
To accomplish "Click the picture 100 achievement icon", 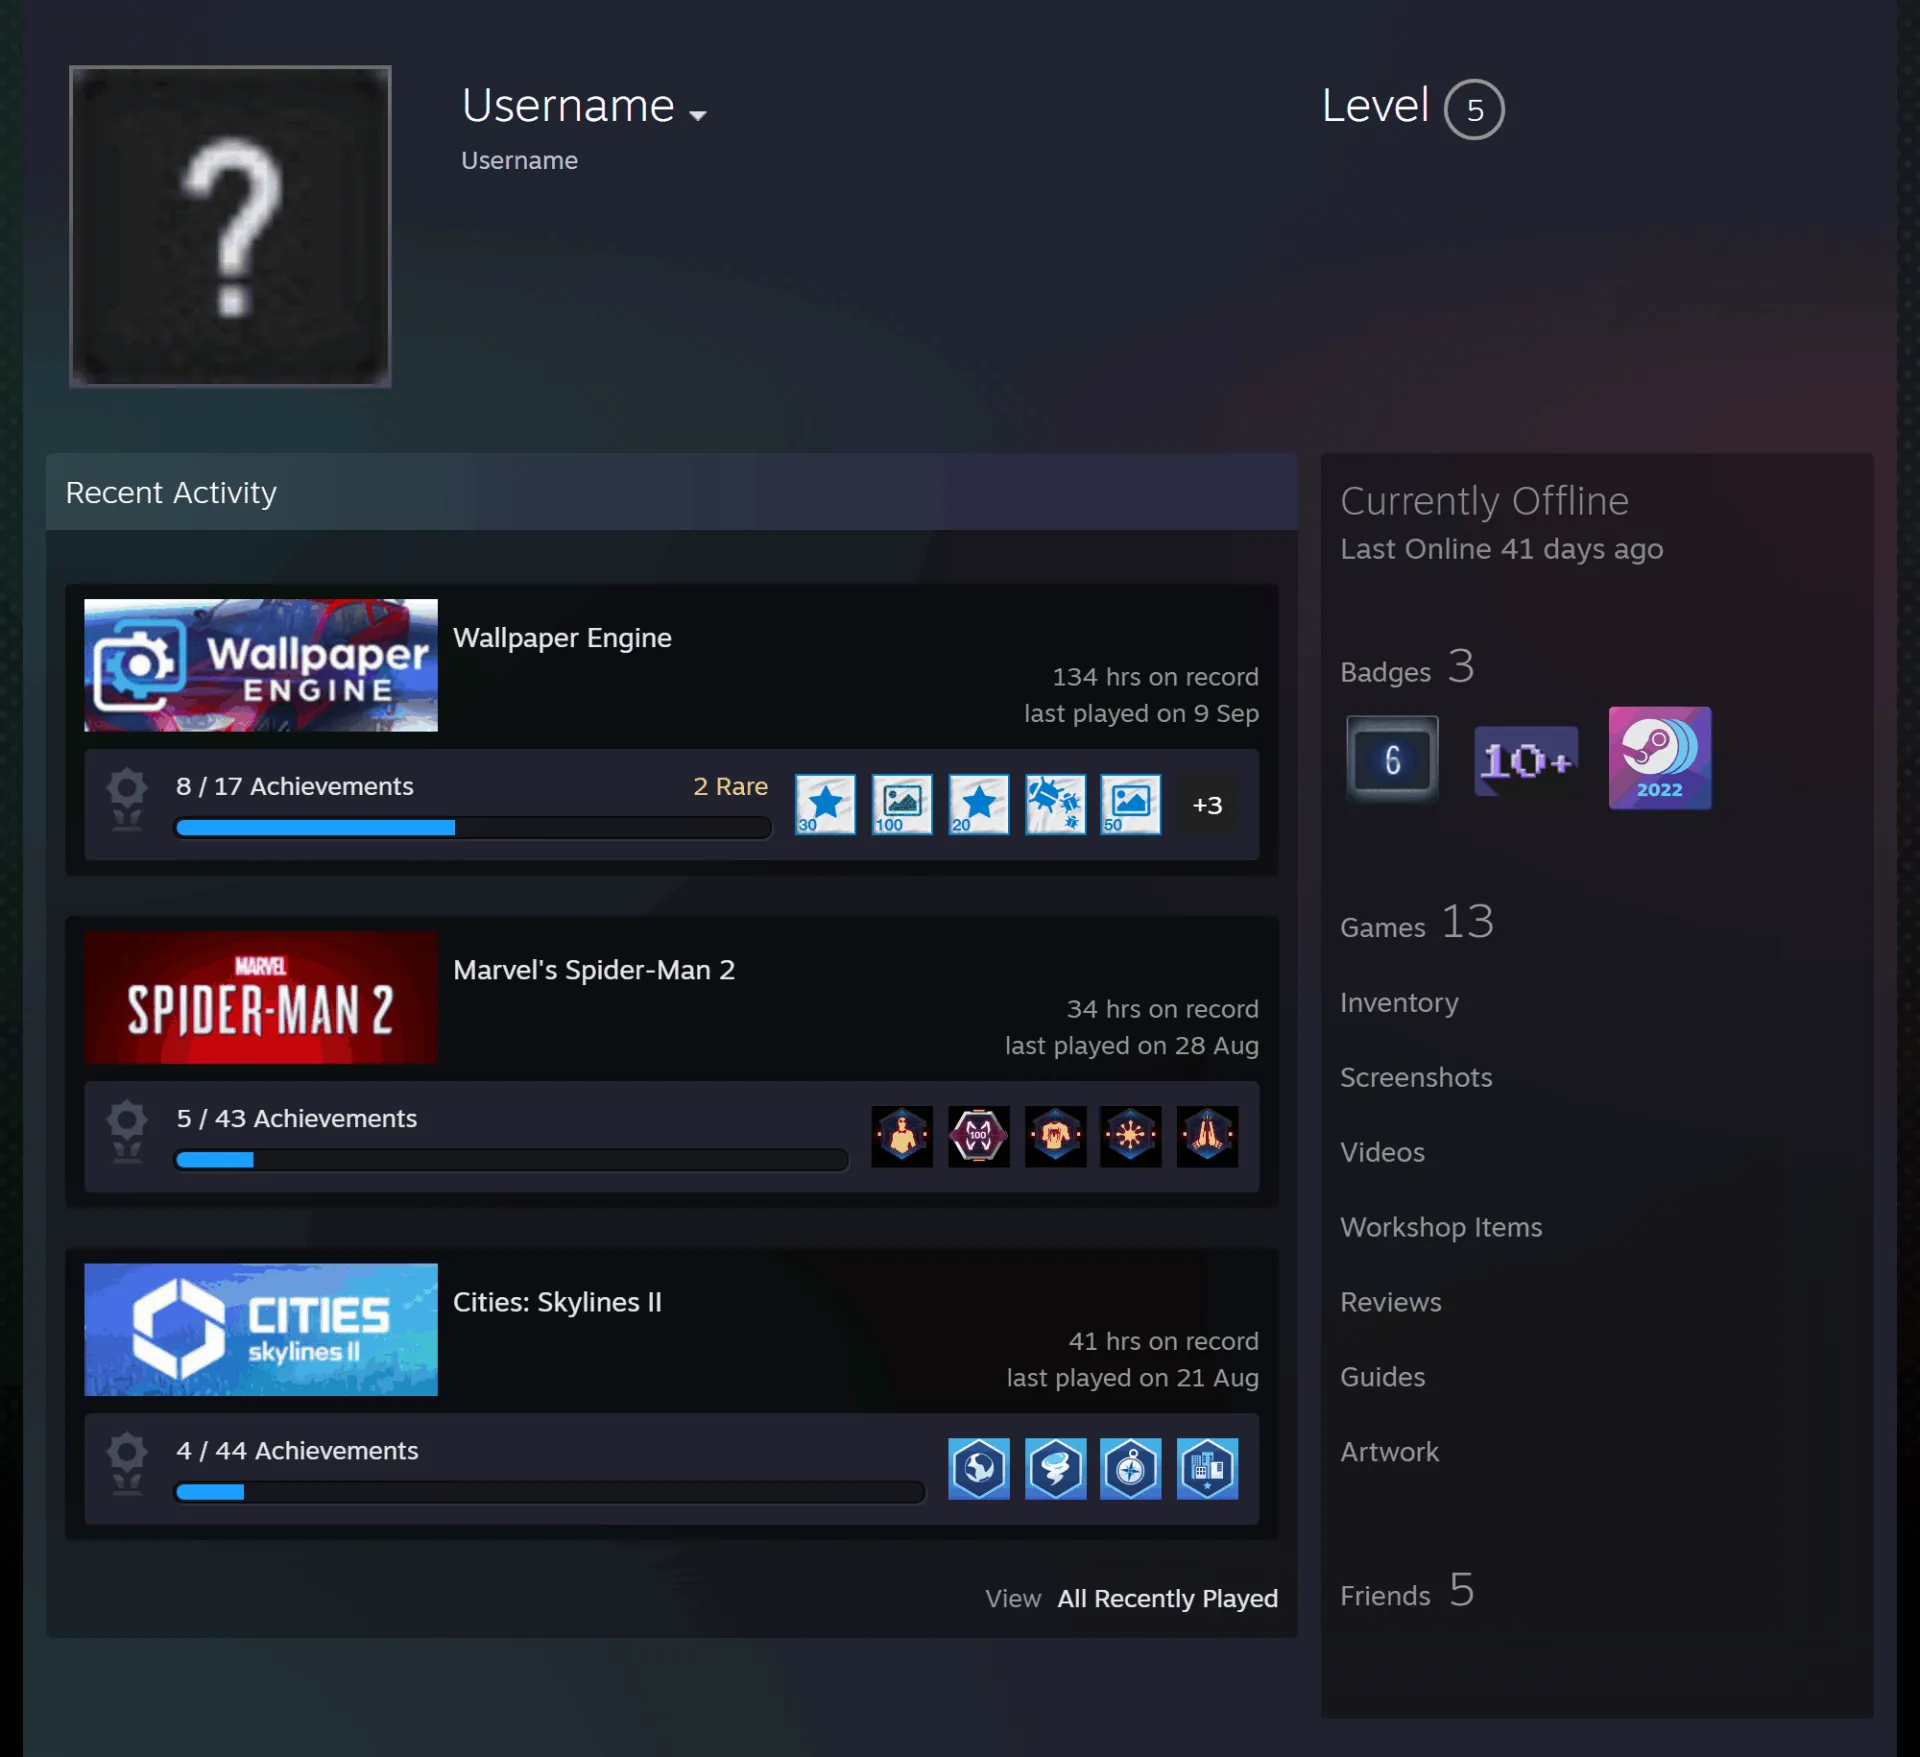I will coord(901,804).
